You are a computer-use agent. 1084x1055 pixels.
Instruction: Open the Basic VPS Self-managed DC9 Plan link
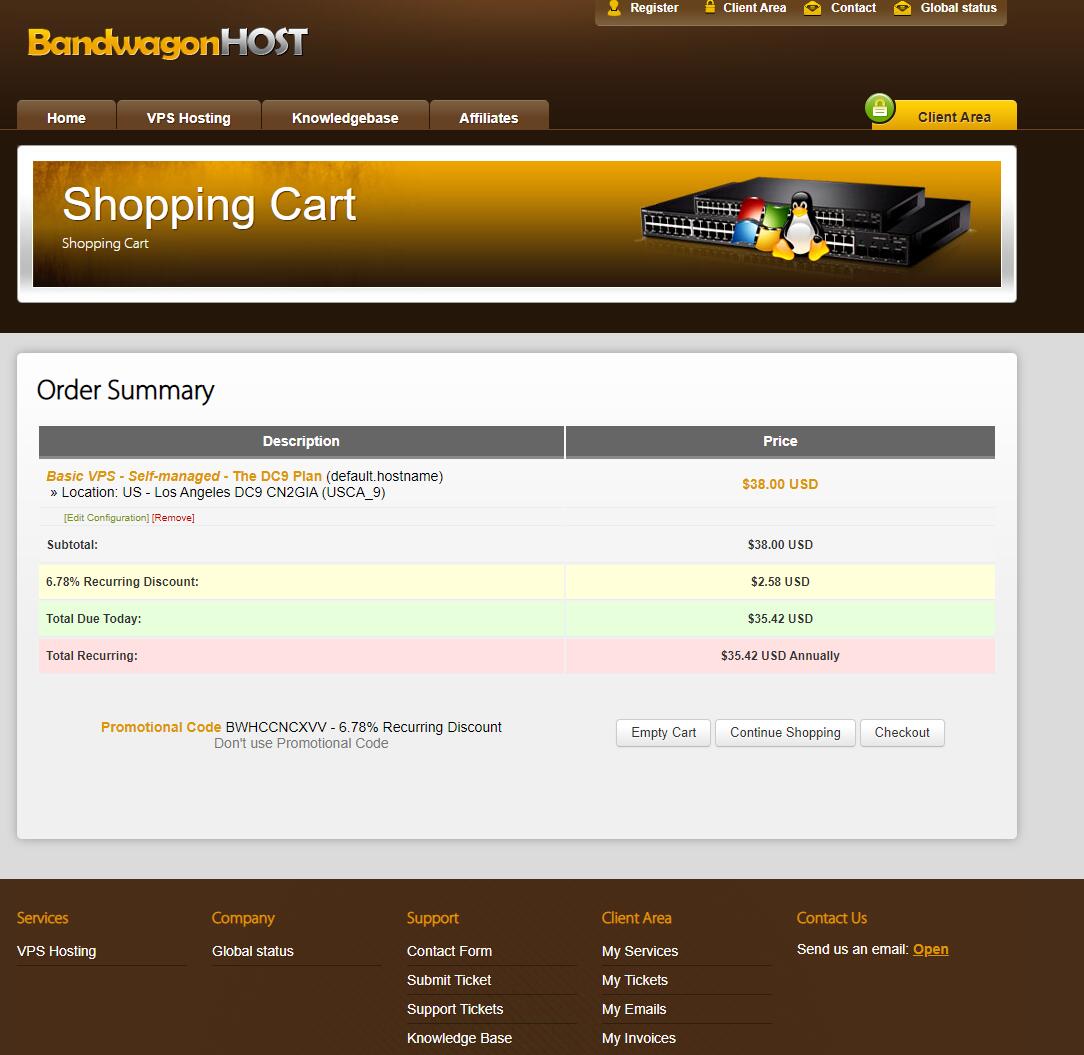pyautogui.click(x=184, y=476)
